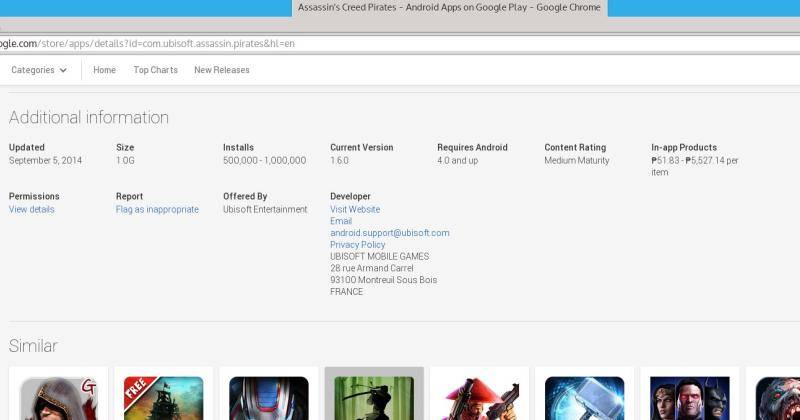Screen dimensions: 800x420
Task: Open the blue robot helmet app icon
Action: point(269,398)
